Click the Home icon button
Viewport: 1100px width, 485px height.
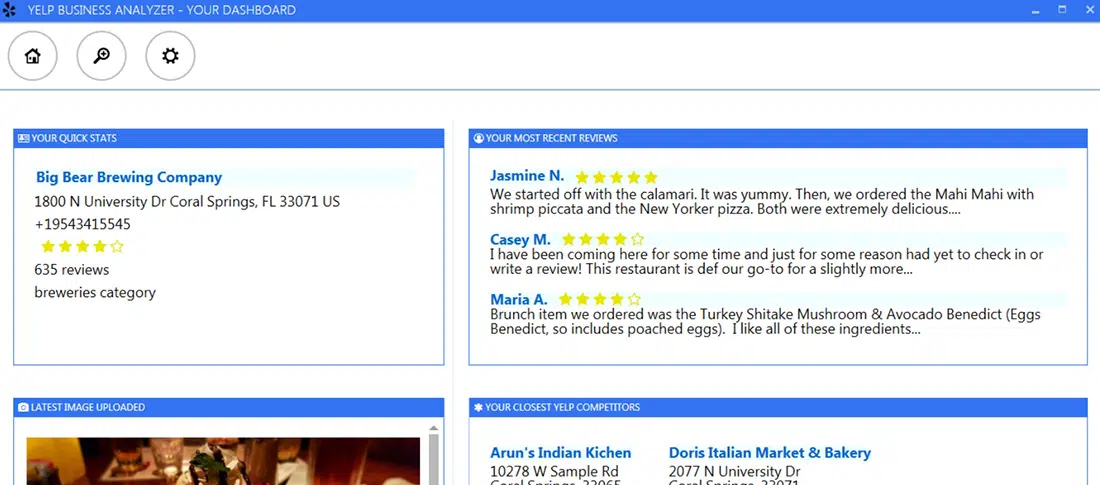(x=33, y=56)
